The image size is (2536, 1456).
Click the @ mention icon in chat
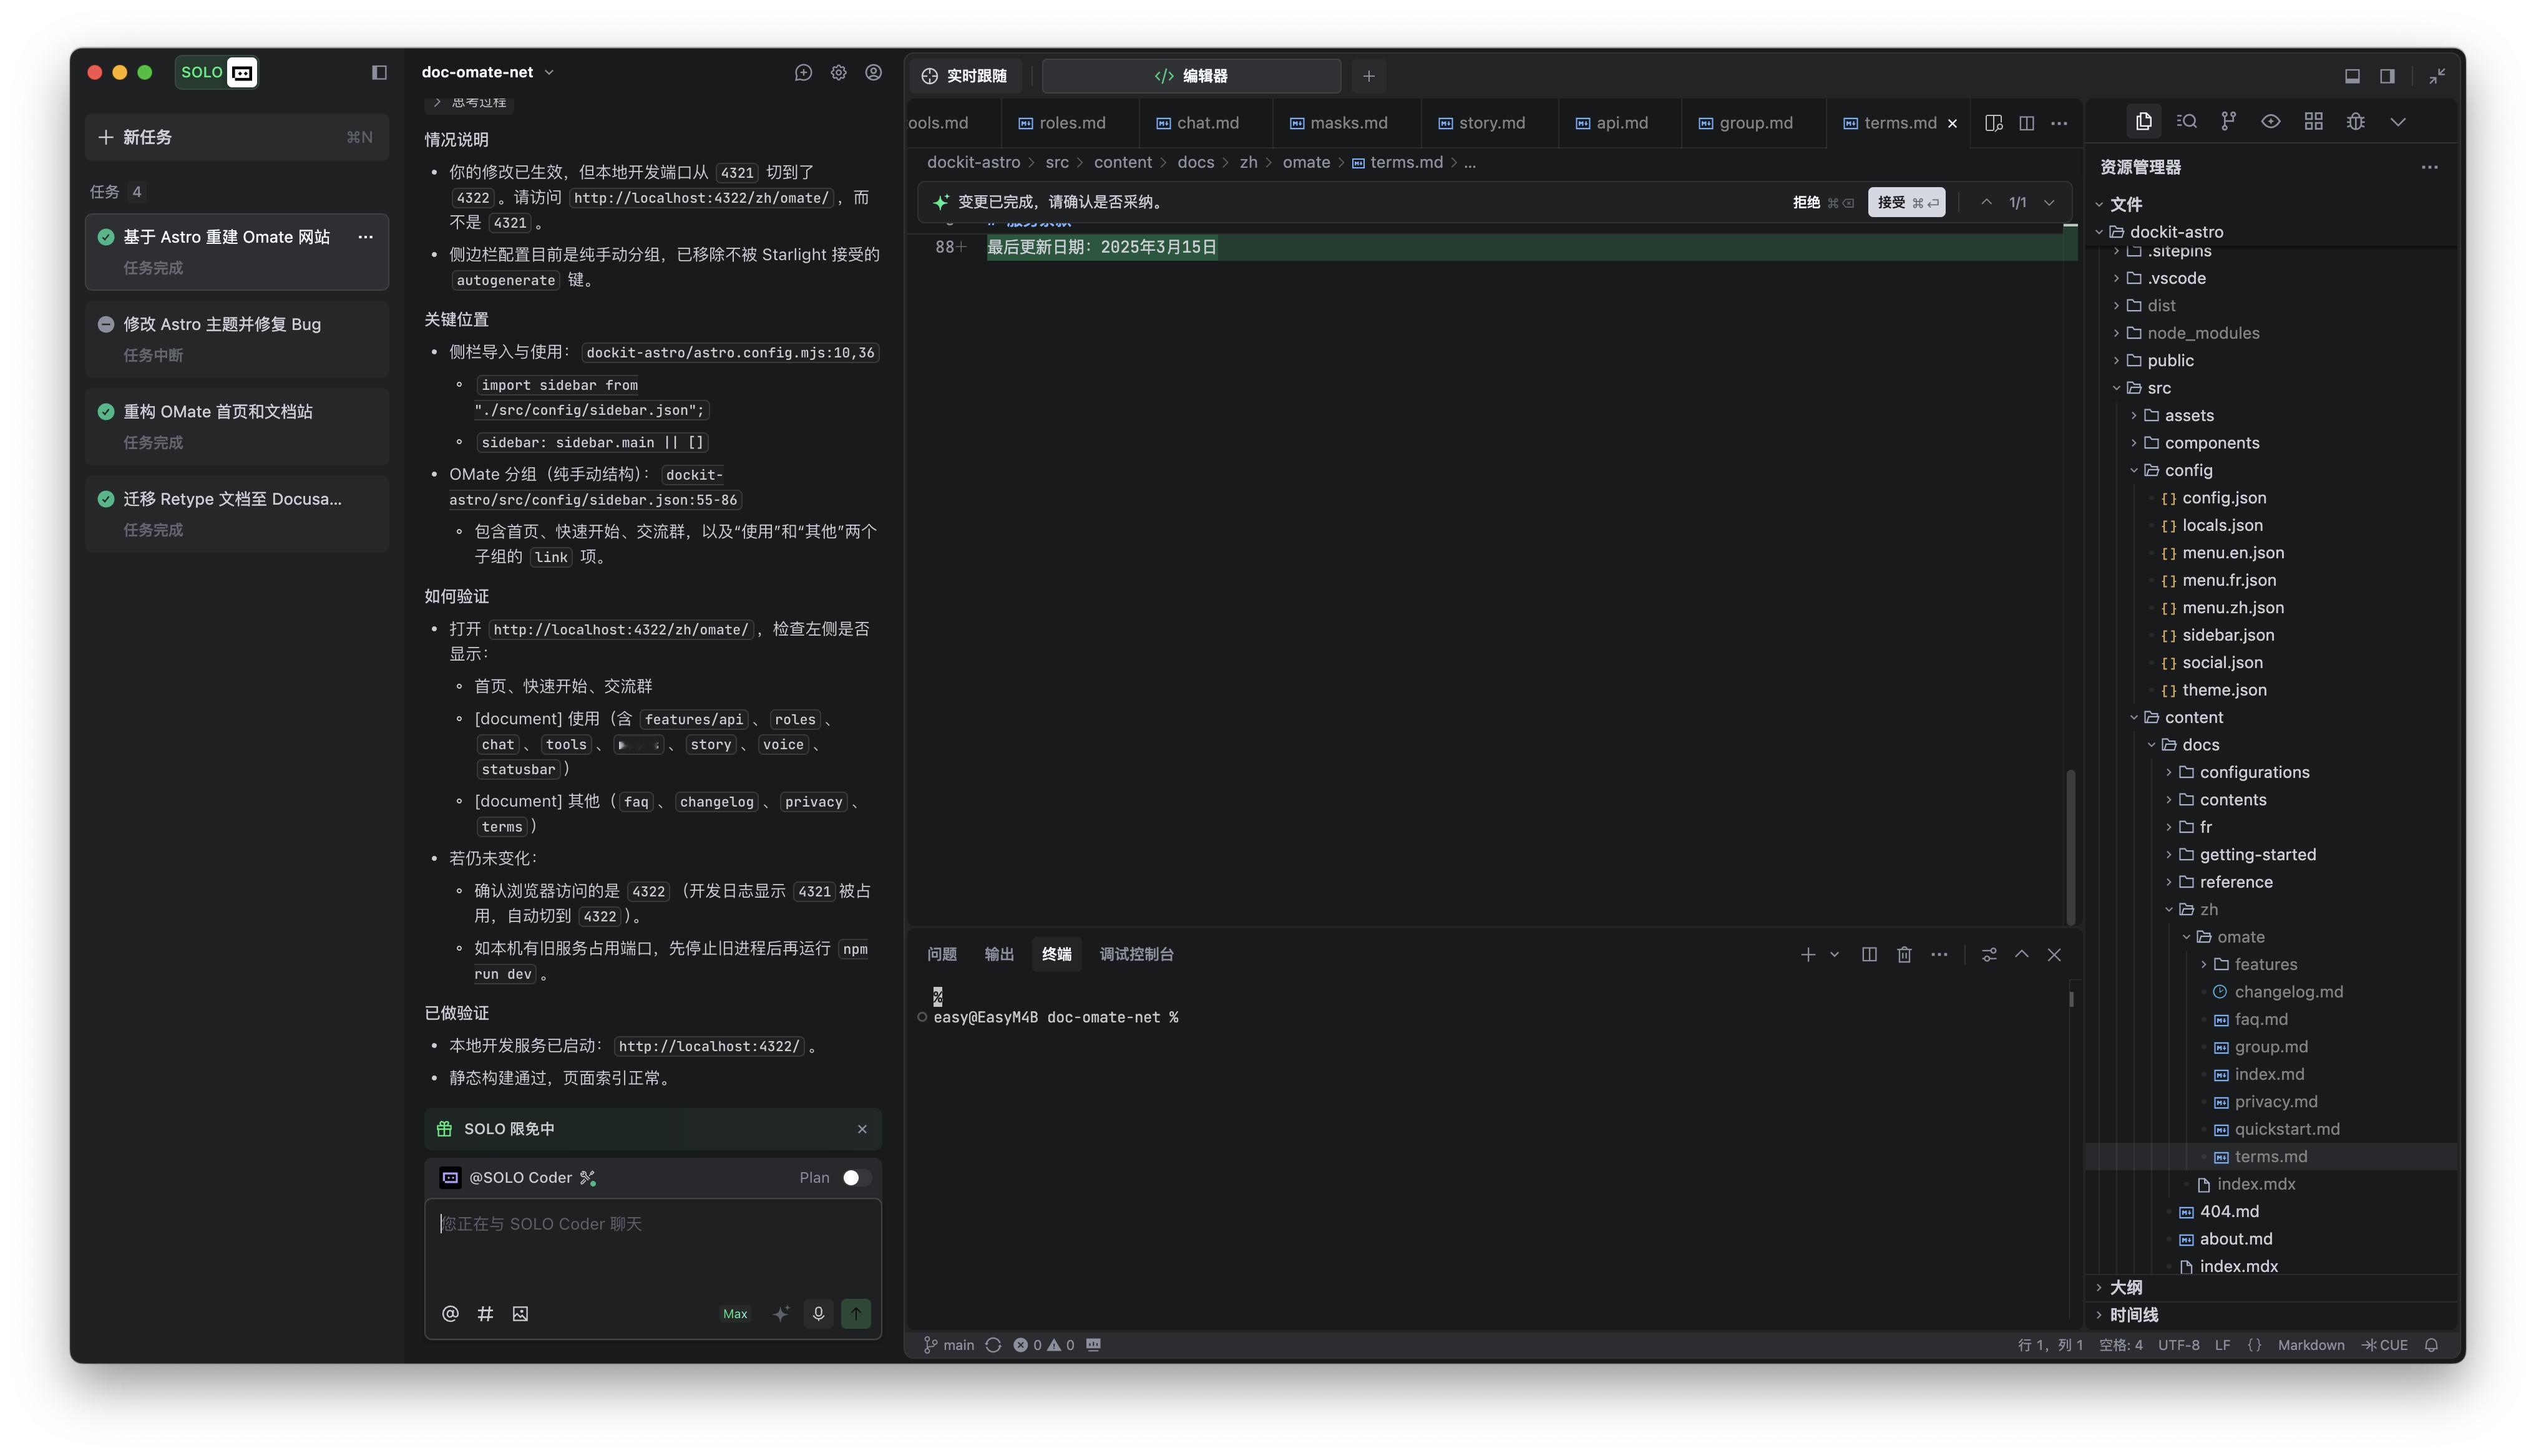450,1313
